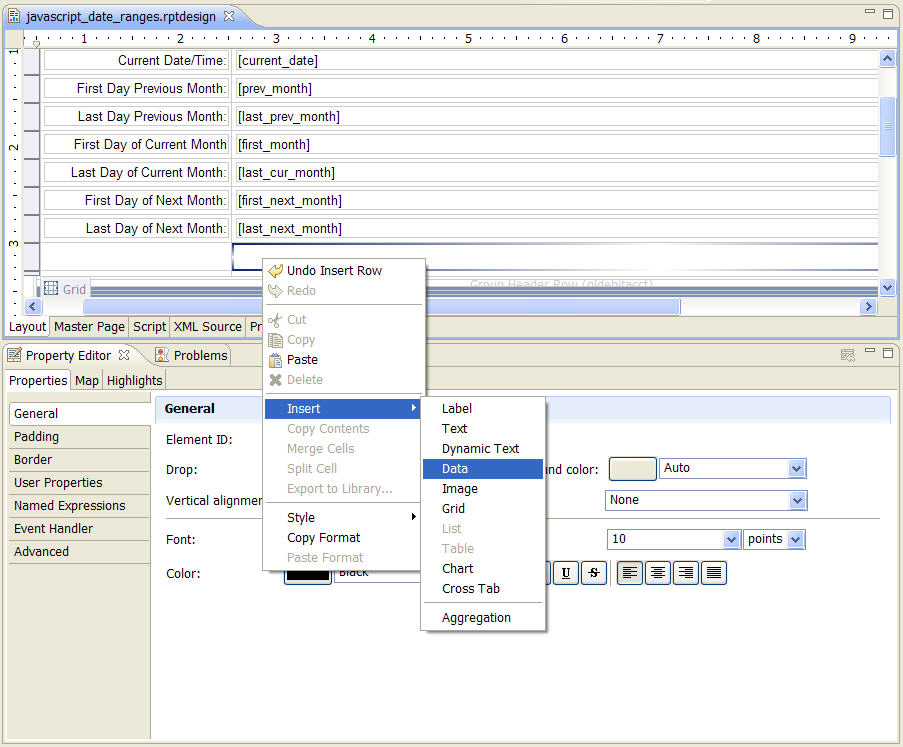Select left text alignment
Screen dimensions: 903x747
(630, 572)
